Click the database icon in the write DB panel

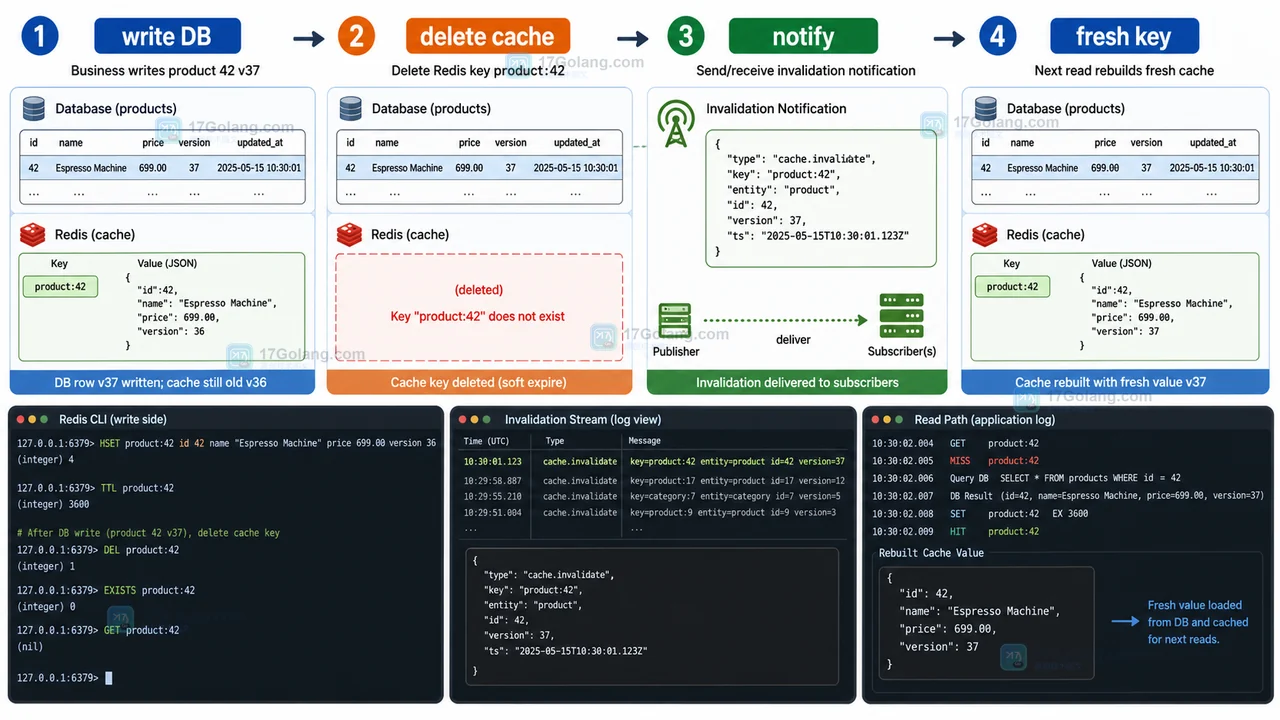[x=34, y=108]
